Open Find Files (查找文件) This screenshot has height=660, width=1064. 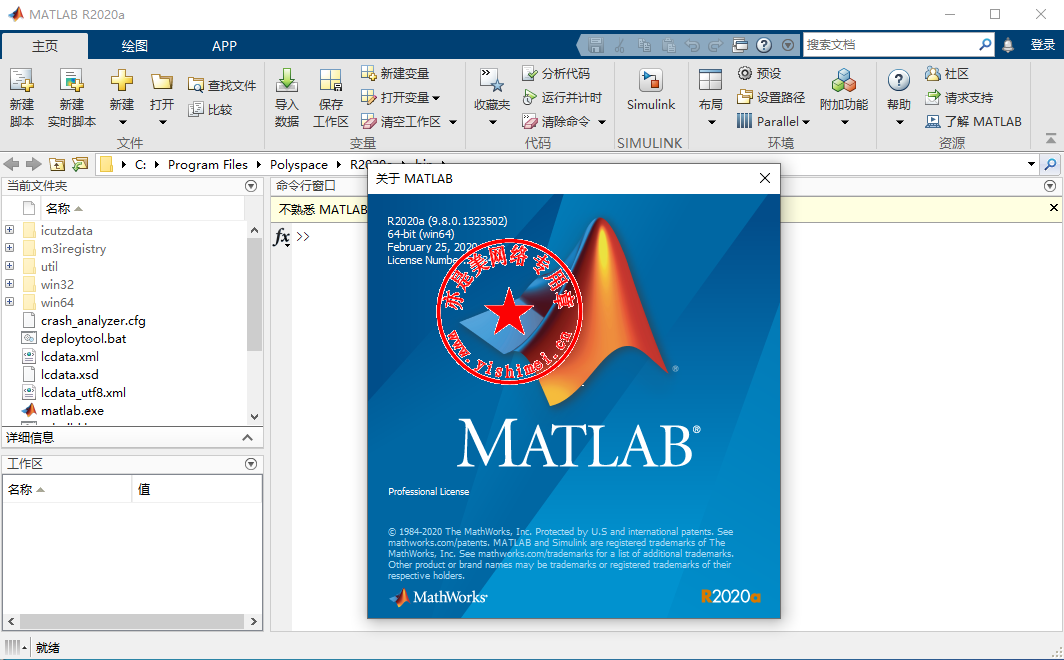(223, 85)
